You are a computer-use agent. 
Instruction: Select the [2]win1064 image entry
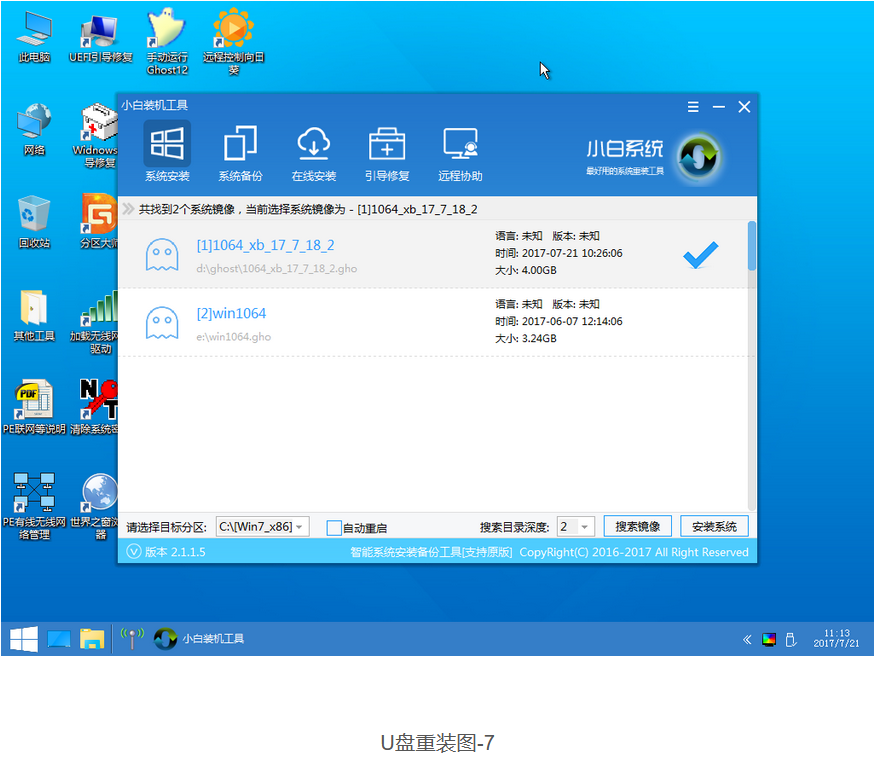coord(231,314)
